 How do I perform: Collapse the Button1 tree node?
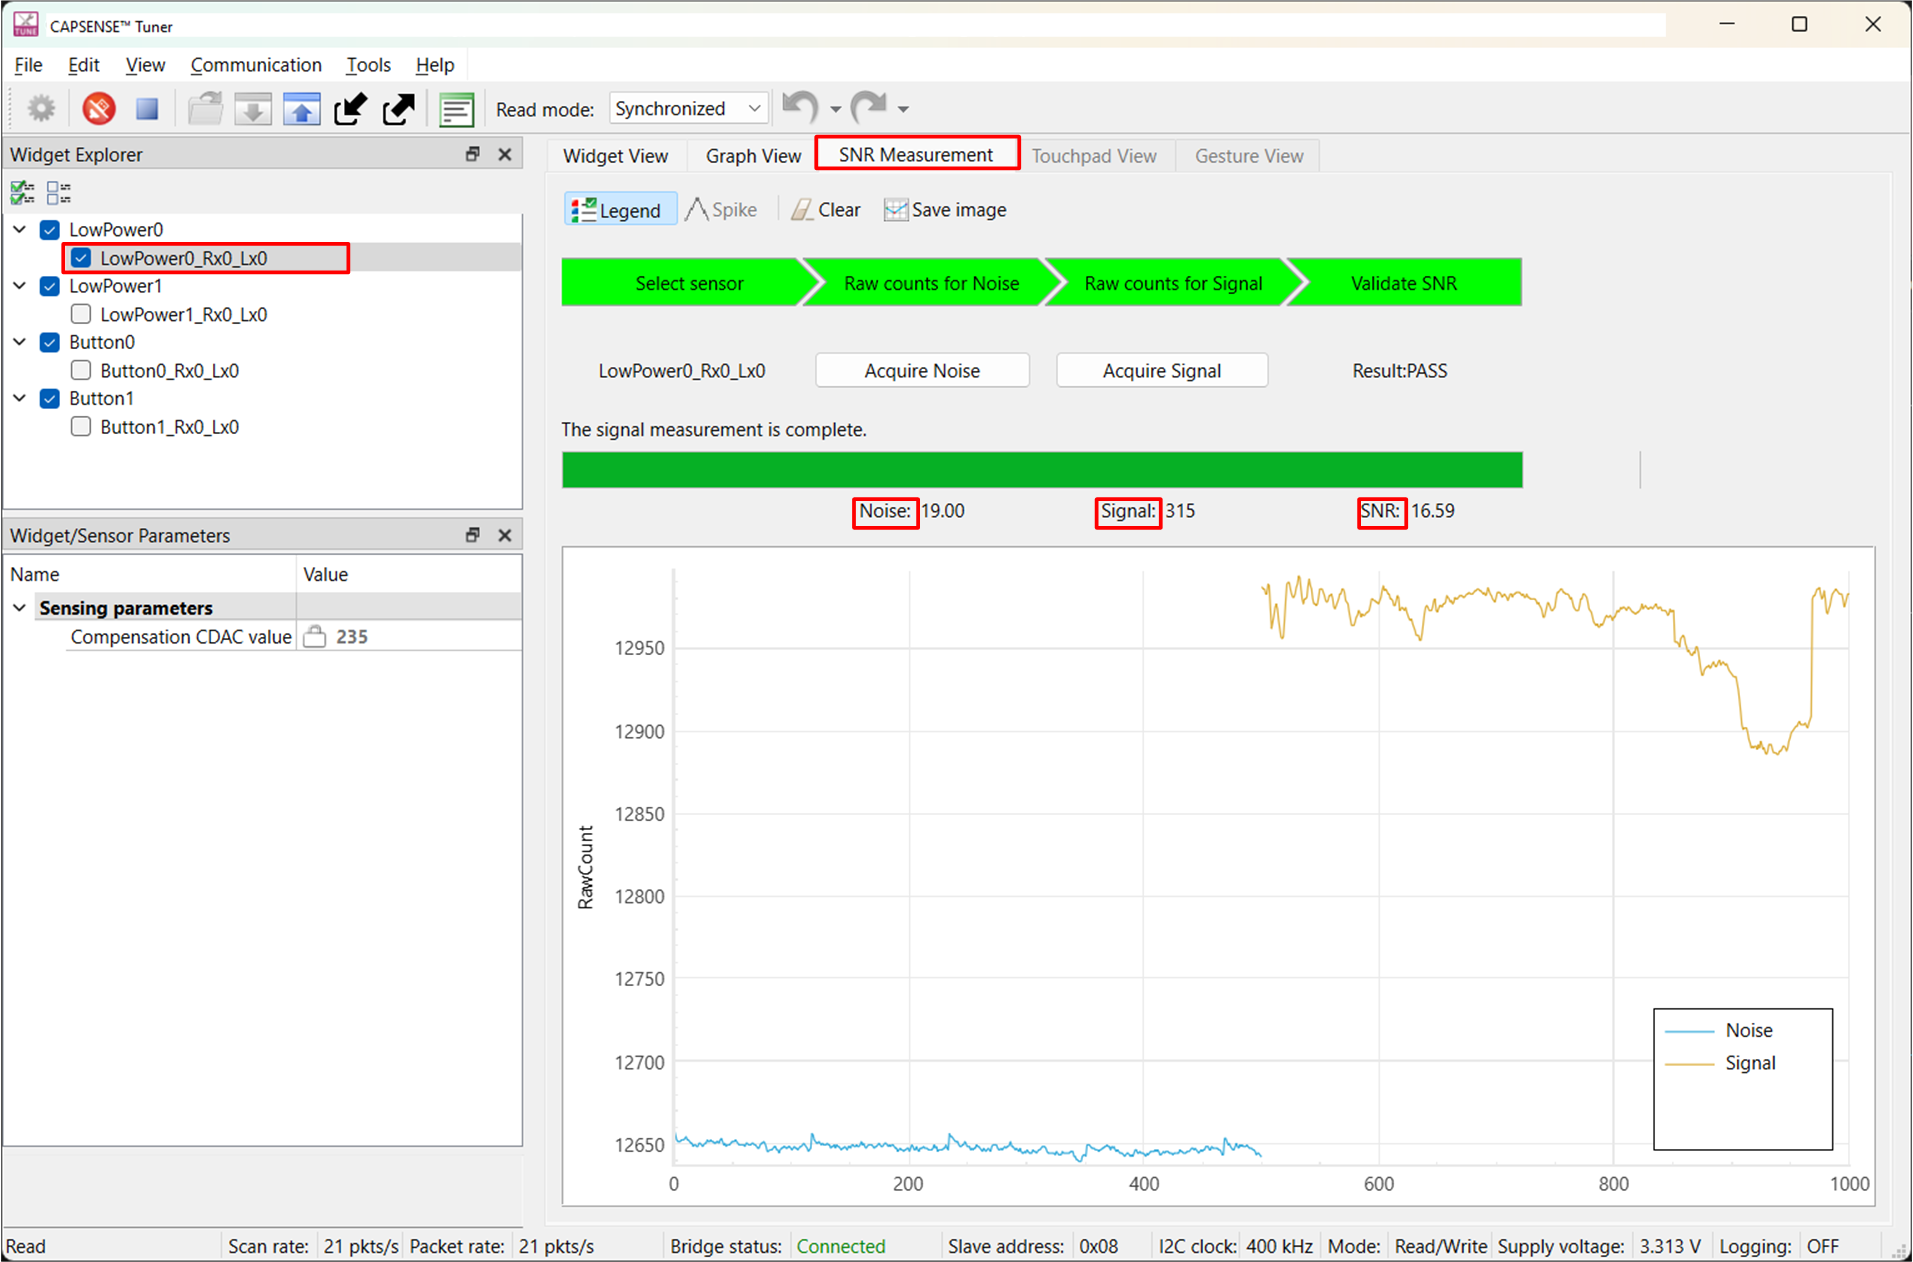(19, 397)
